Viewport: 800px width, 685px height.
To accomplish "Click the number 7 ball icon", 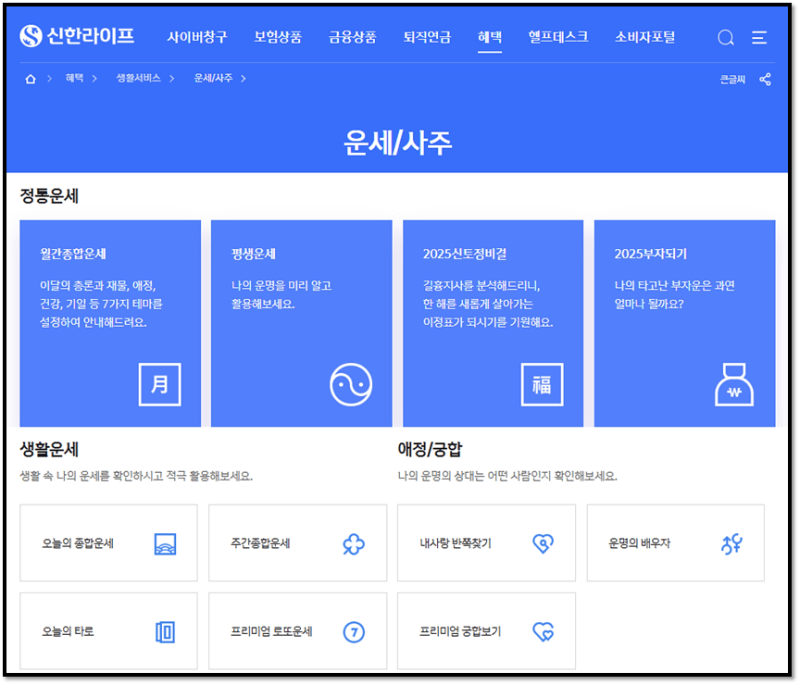I will (x=354, y=632).
